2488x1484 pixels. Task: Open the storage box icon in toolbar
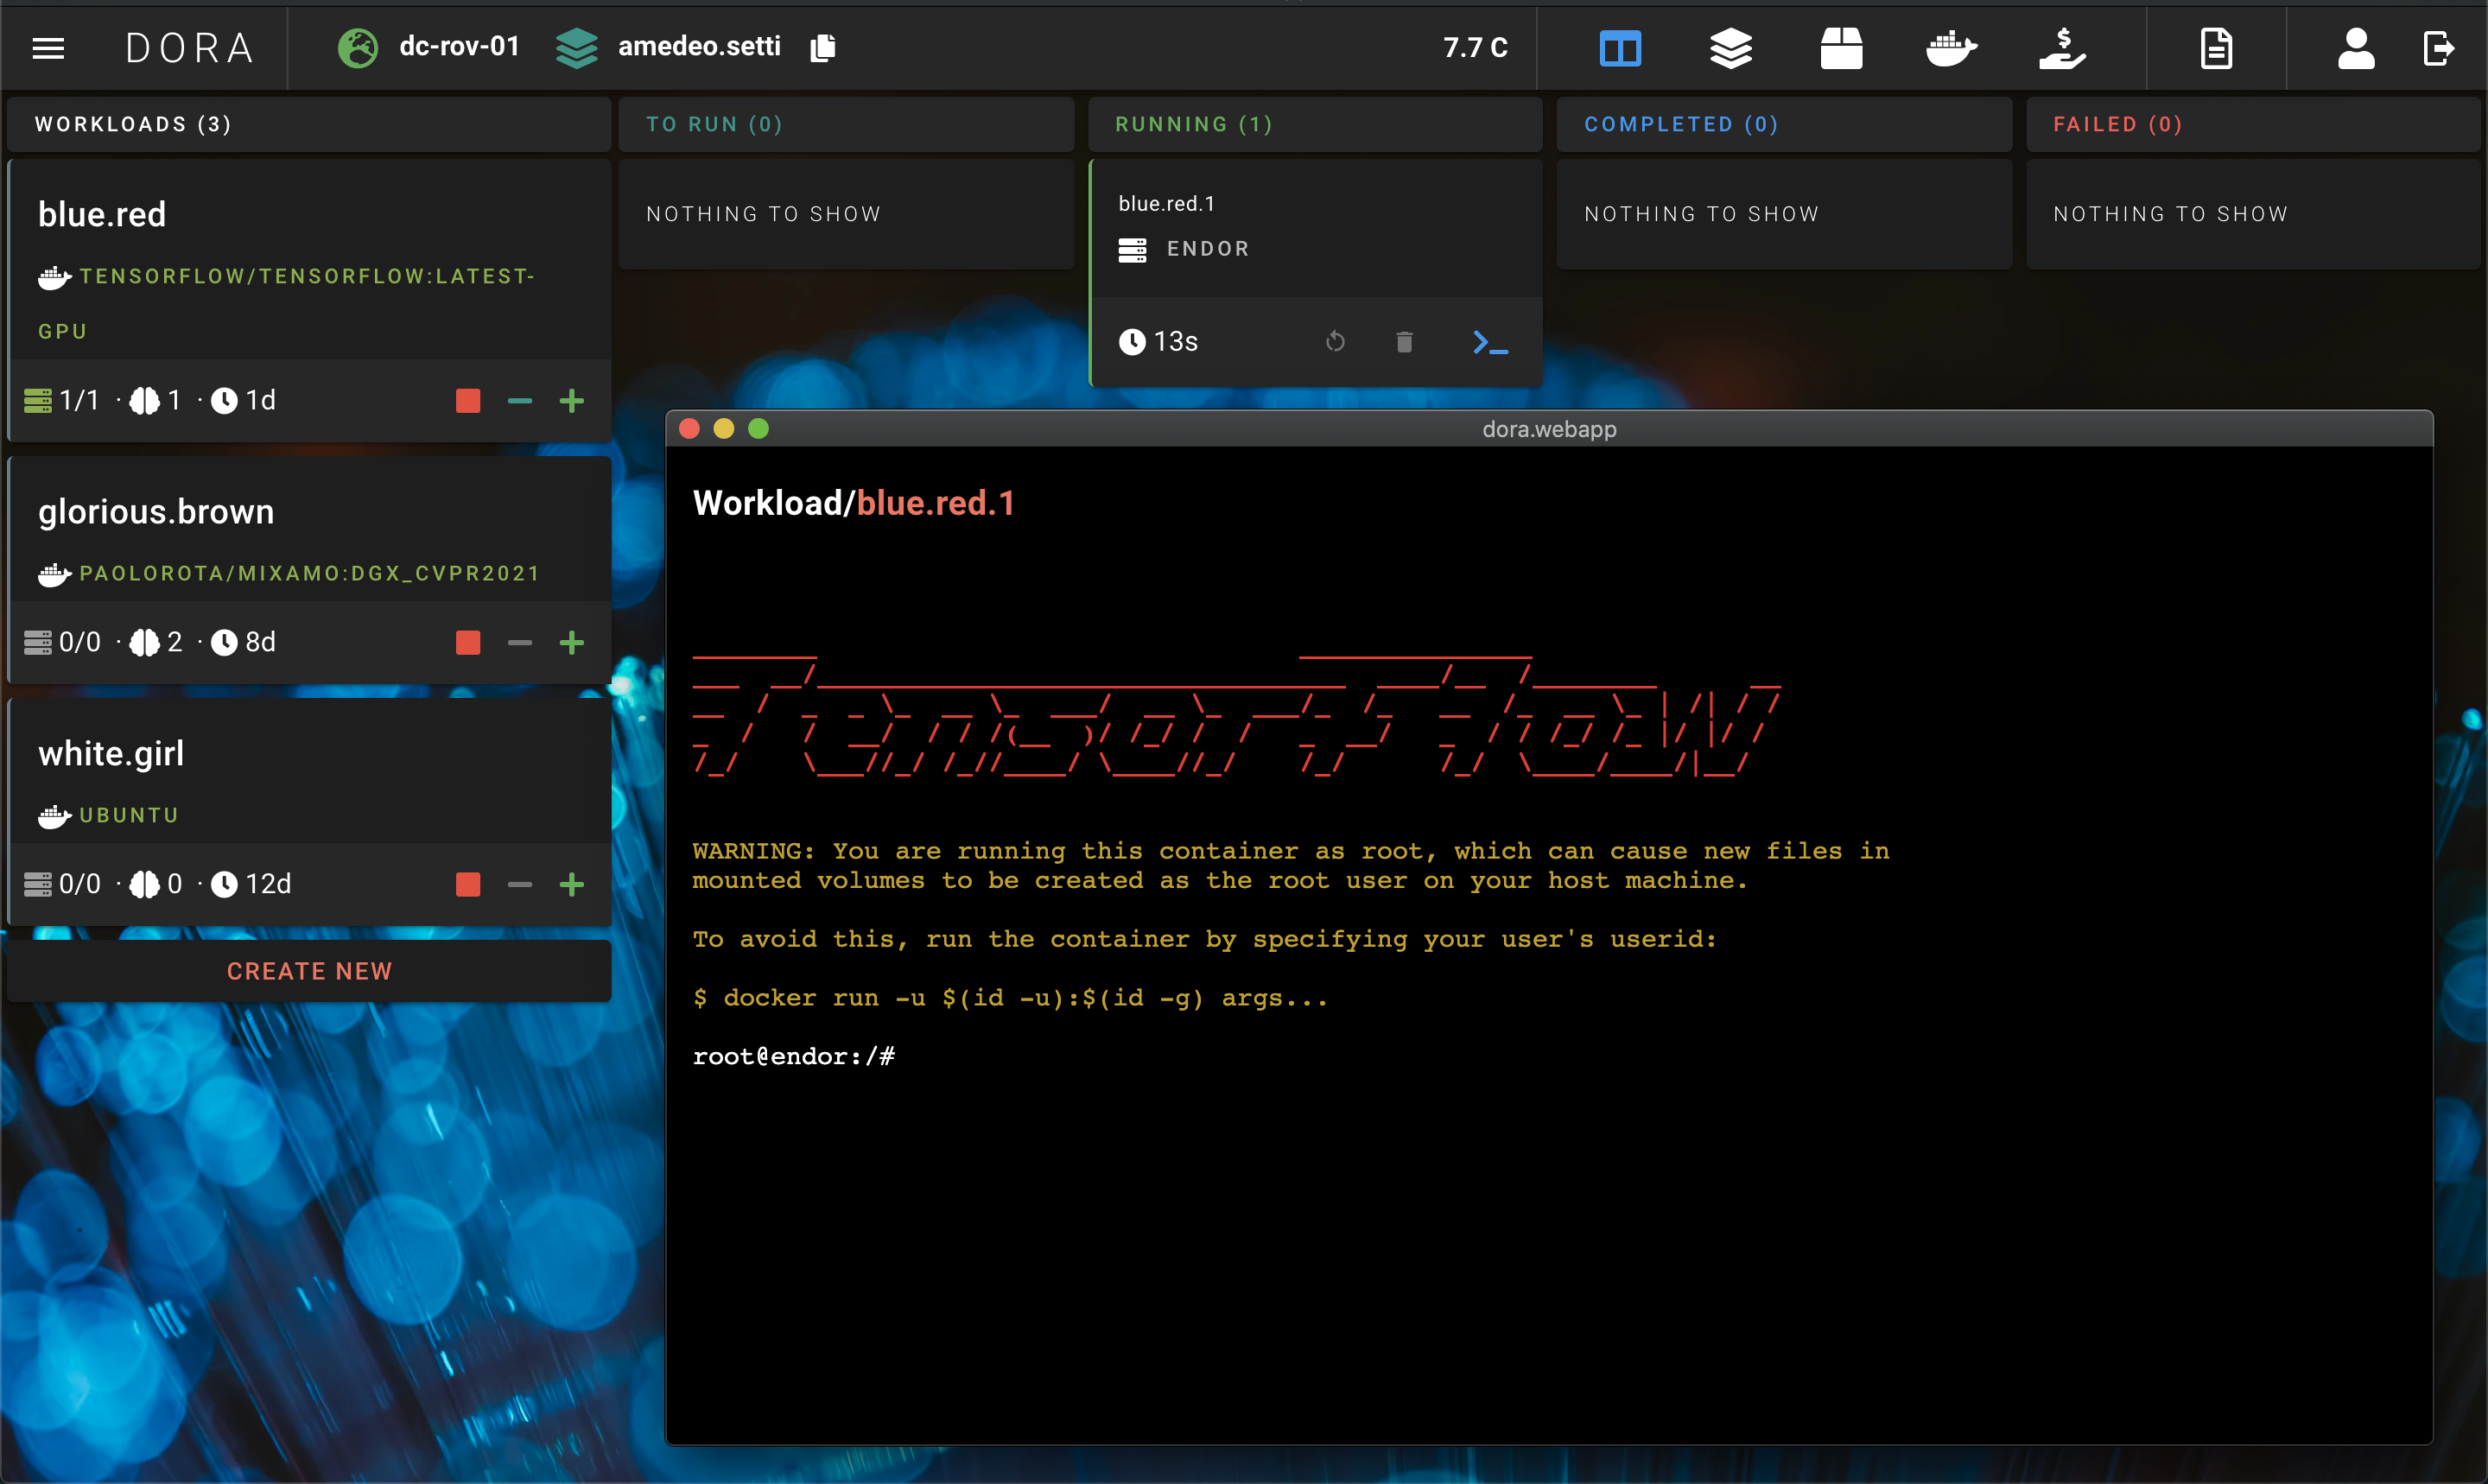tap(1840, 48)
